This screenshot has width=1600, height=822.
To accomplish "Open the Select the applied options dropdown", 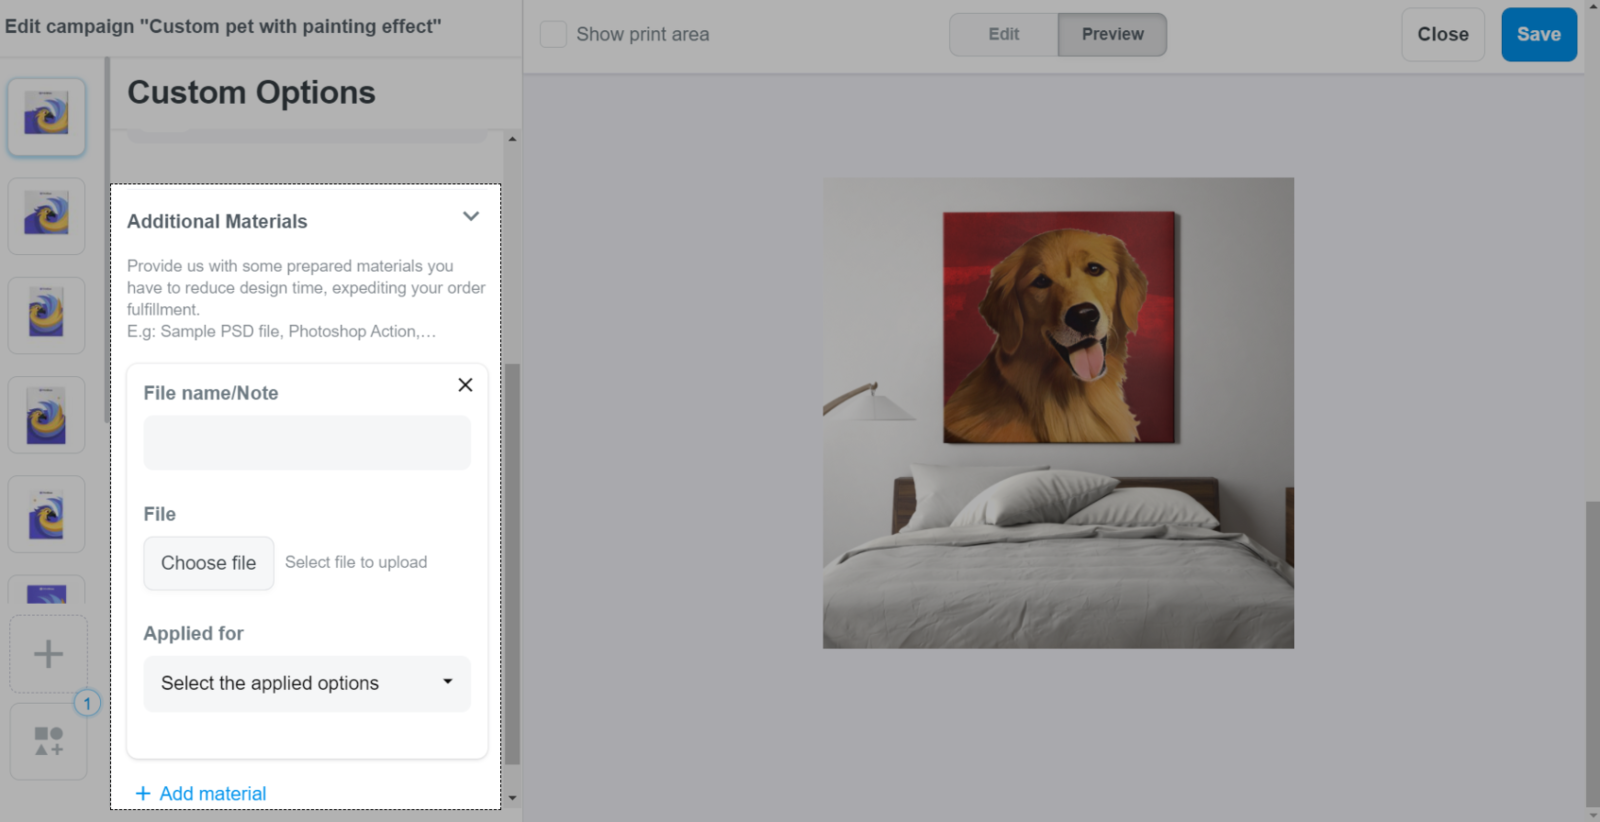I will (307, 684).
